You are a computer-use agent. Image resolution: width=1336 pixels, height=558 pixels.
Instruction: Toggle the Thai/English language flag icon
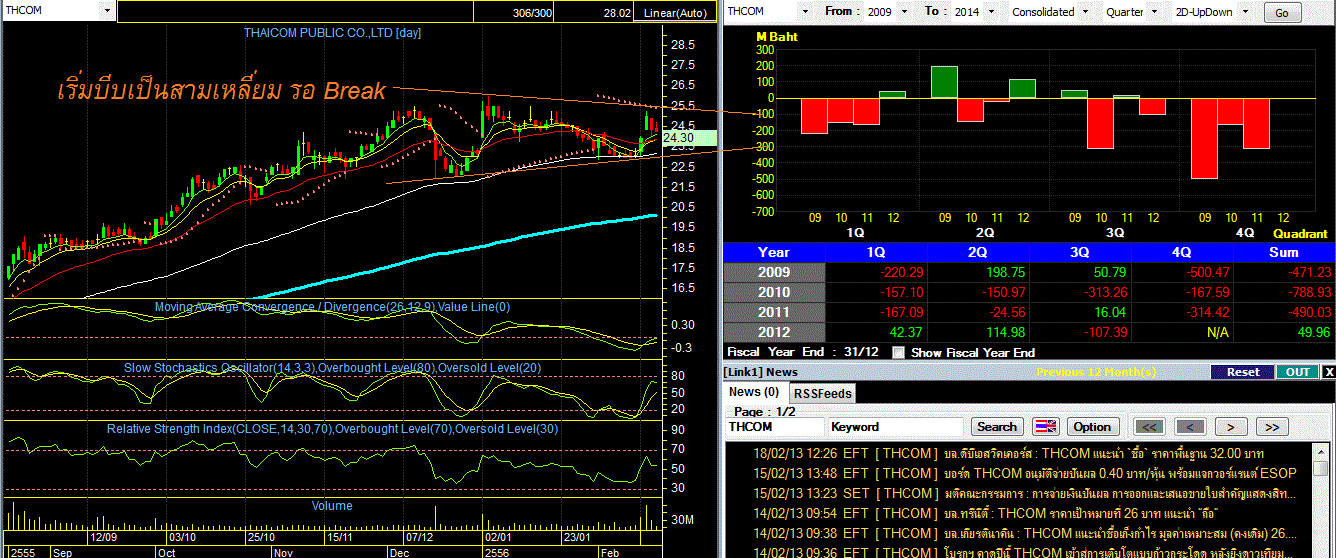pos(1045,426)
